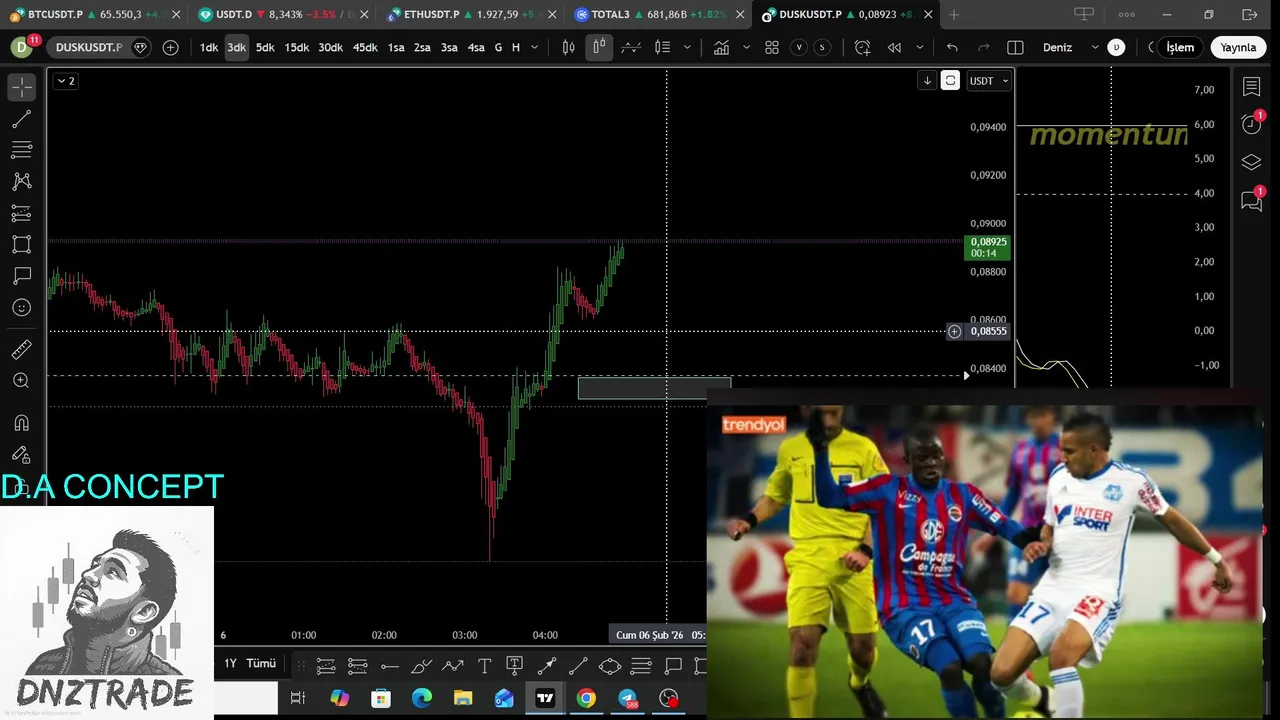Screen dimensions: 1280x720
Task: Select the 1sa hourly interval
Action: pos(396,47)
